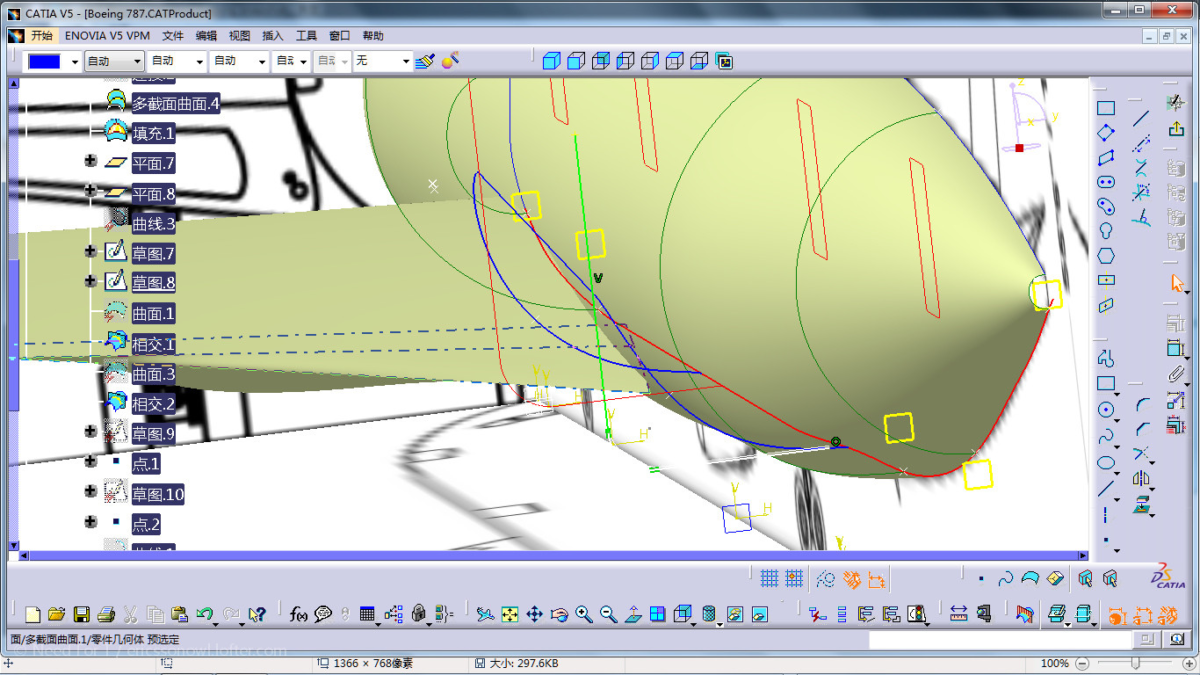
Task: Select the Line tool in right toolbar
Action: [1141, 118]
